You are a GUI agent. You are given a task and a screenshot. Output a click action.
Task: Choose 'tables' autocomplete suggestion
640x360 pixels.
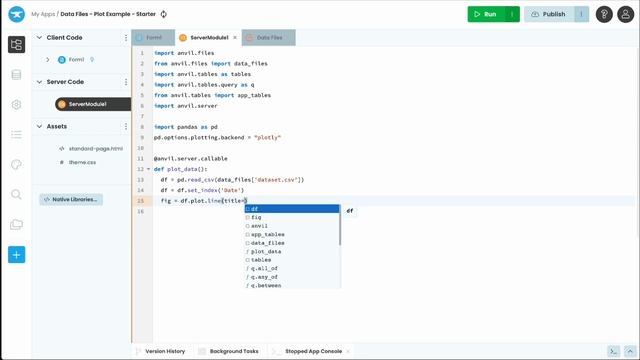click(292, 260)
